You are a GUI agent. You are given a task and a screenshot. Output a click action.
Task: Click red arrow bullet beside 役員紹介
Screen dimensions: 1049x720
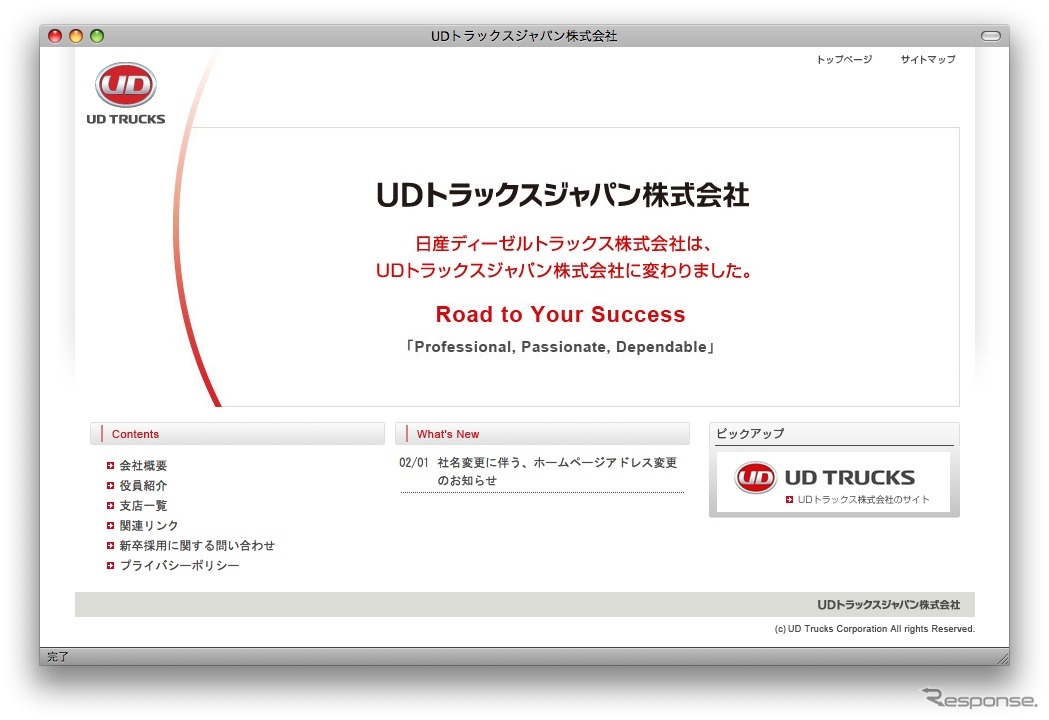pos(110,486)
